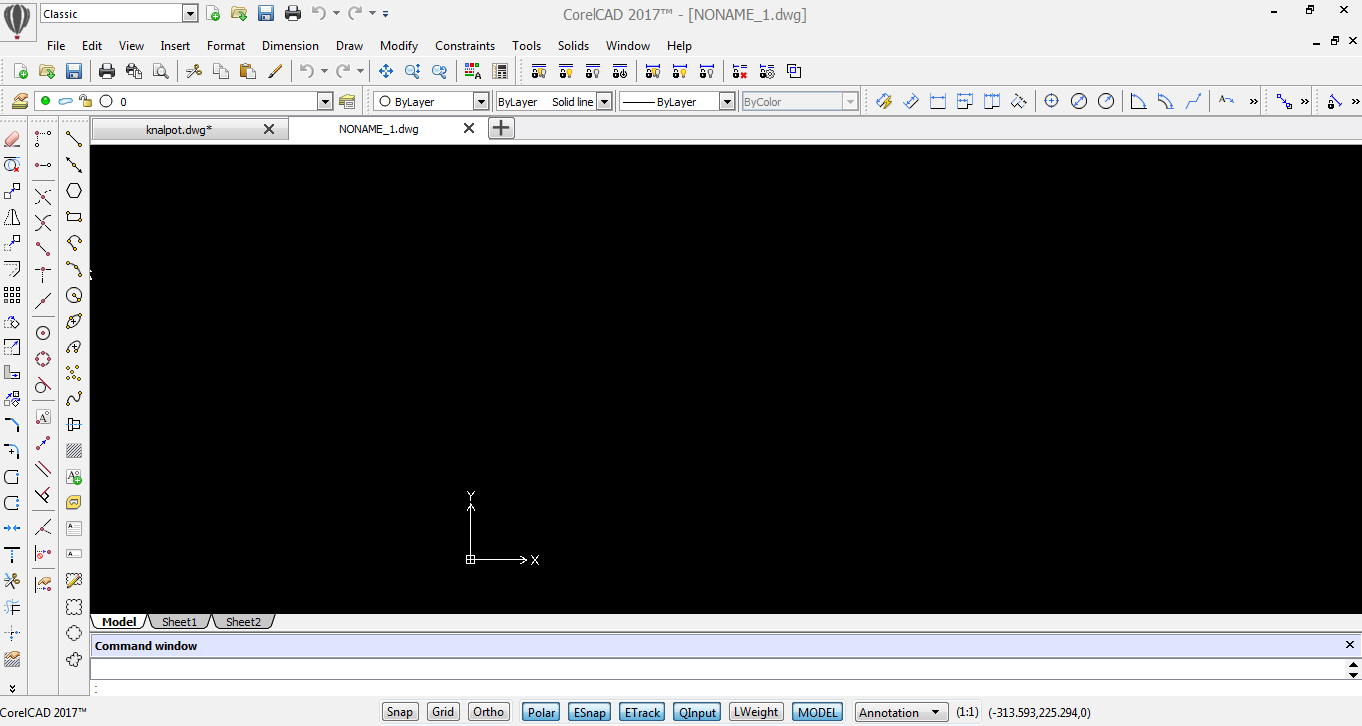This screenshot has height=726, width=1362.
Task: Expand the Undo history arrow
Action: (x=324, y=71)
